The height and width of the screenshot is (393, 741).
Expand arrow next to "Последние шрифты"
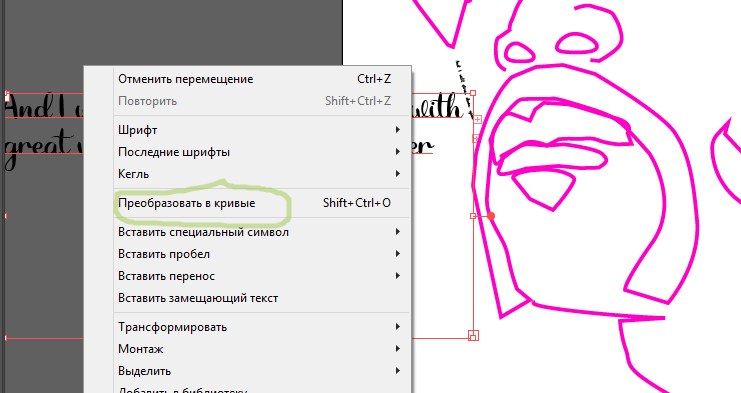pos(398,152)
